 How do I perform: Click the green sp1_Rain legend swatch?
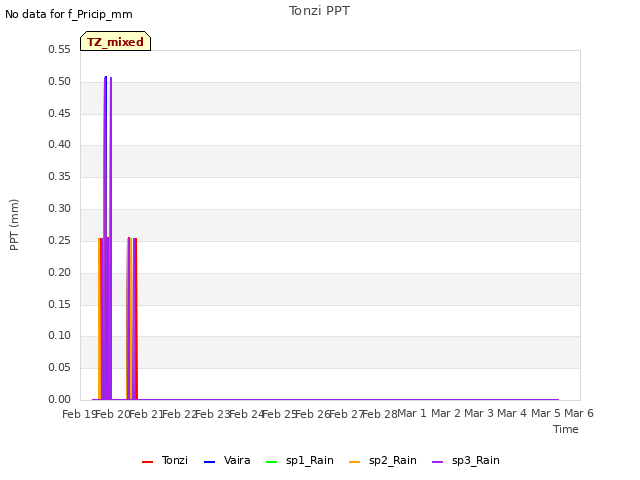271,462
